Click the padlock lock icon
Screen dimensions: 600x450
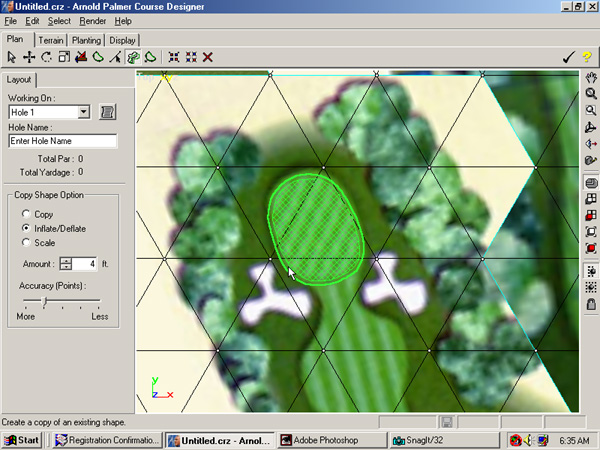pos(591,304)
